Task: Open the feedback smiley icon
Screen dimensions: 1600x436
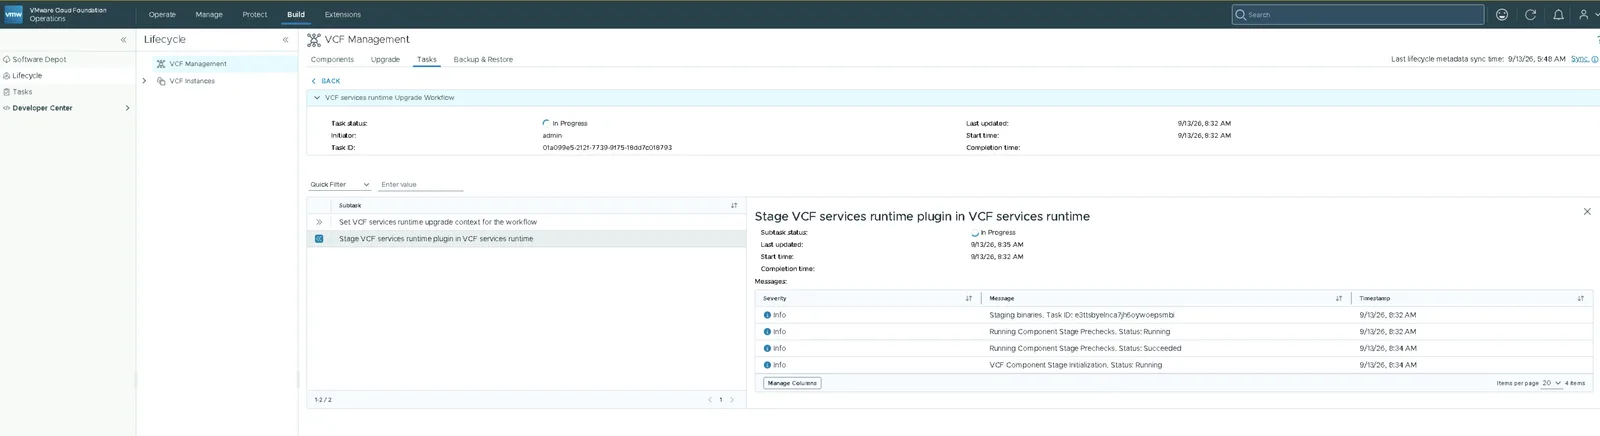Action: [1502, 15]
